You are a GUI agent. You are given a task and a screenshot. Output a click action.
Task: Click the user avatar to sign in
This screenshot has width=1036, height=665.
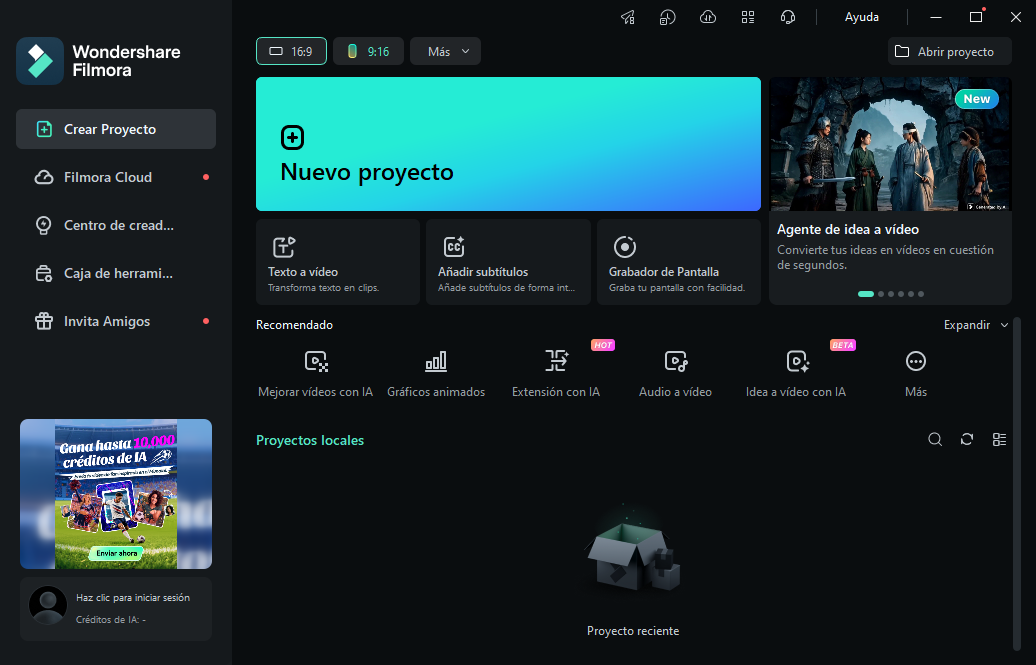pyautogui.click(x=48, y=605)
